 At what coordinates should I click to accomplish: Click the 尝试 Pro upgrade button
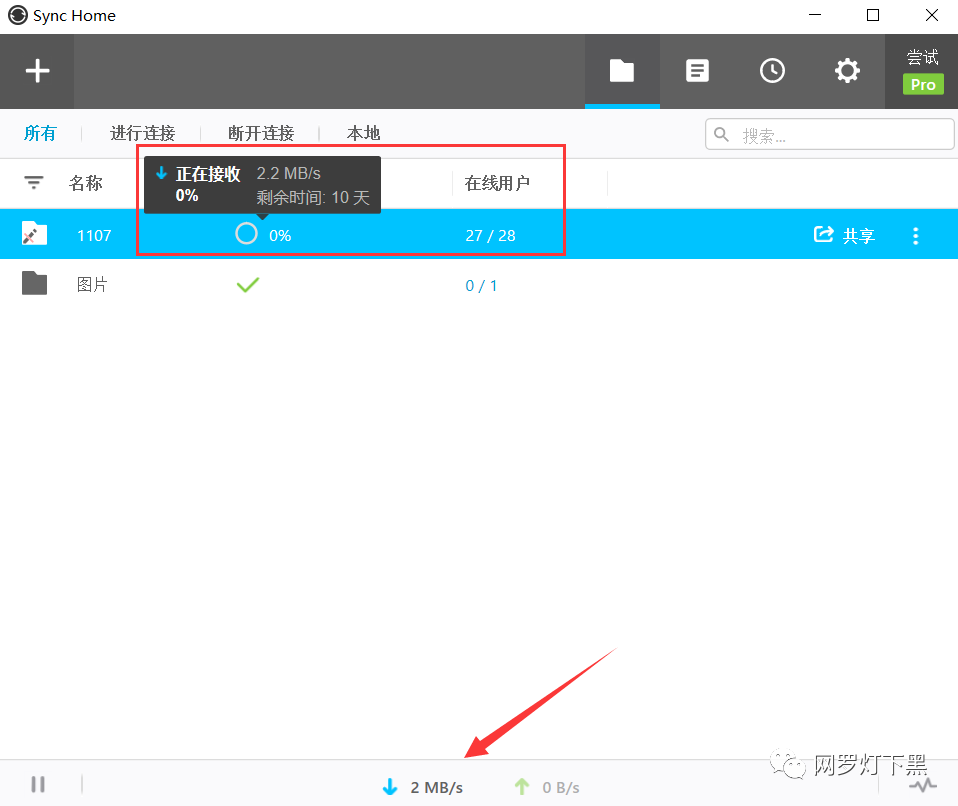(x=923, y=71)
